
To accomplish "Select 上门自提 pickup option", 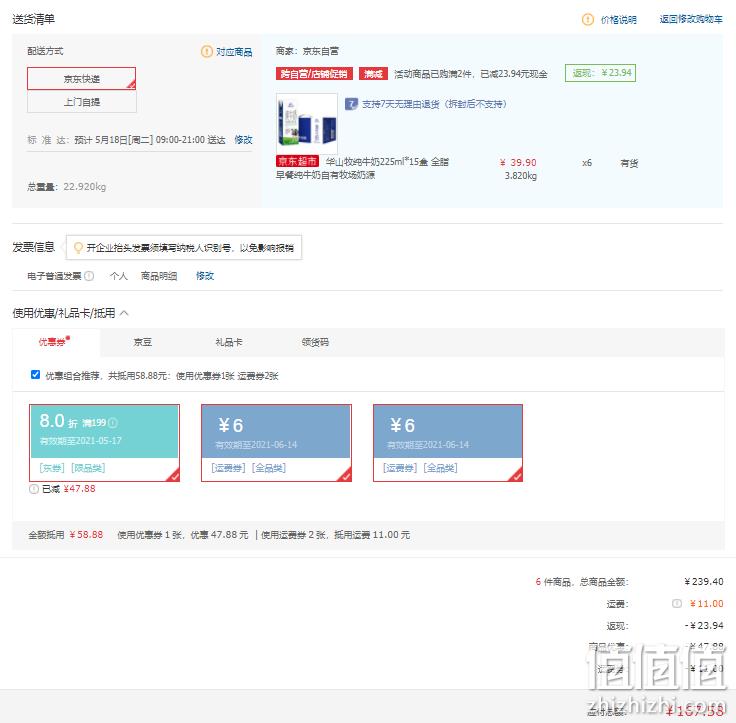I will coord(82,102).
